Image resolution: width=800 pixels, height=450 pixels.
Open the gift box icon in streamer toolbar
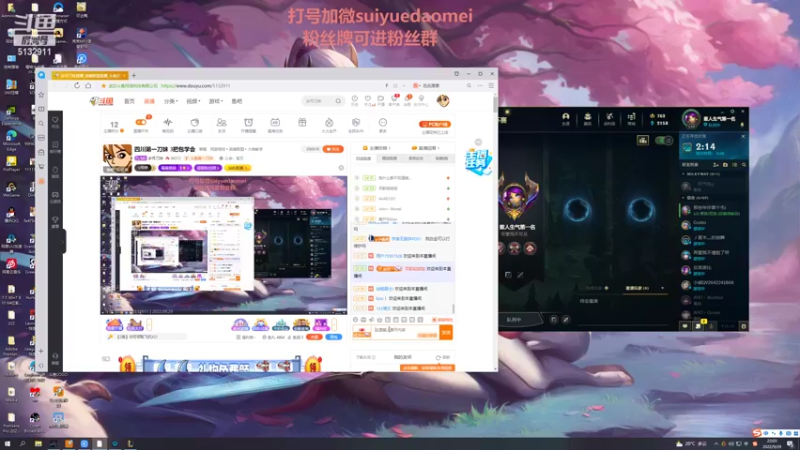coord(302,122)
